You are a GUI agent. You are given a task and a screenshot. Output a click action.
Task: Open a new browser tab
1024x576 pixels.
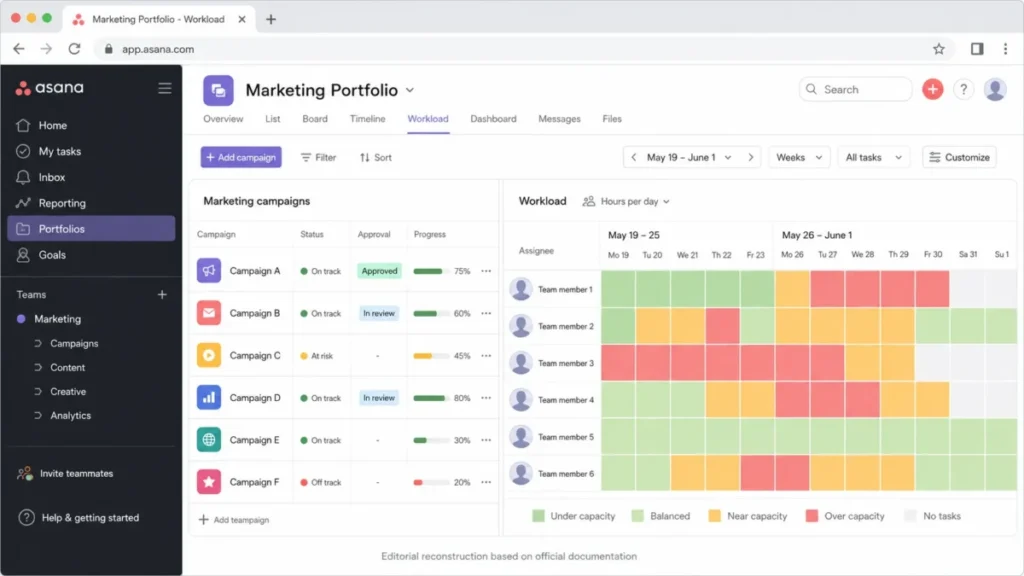click(x=270, y=20)
